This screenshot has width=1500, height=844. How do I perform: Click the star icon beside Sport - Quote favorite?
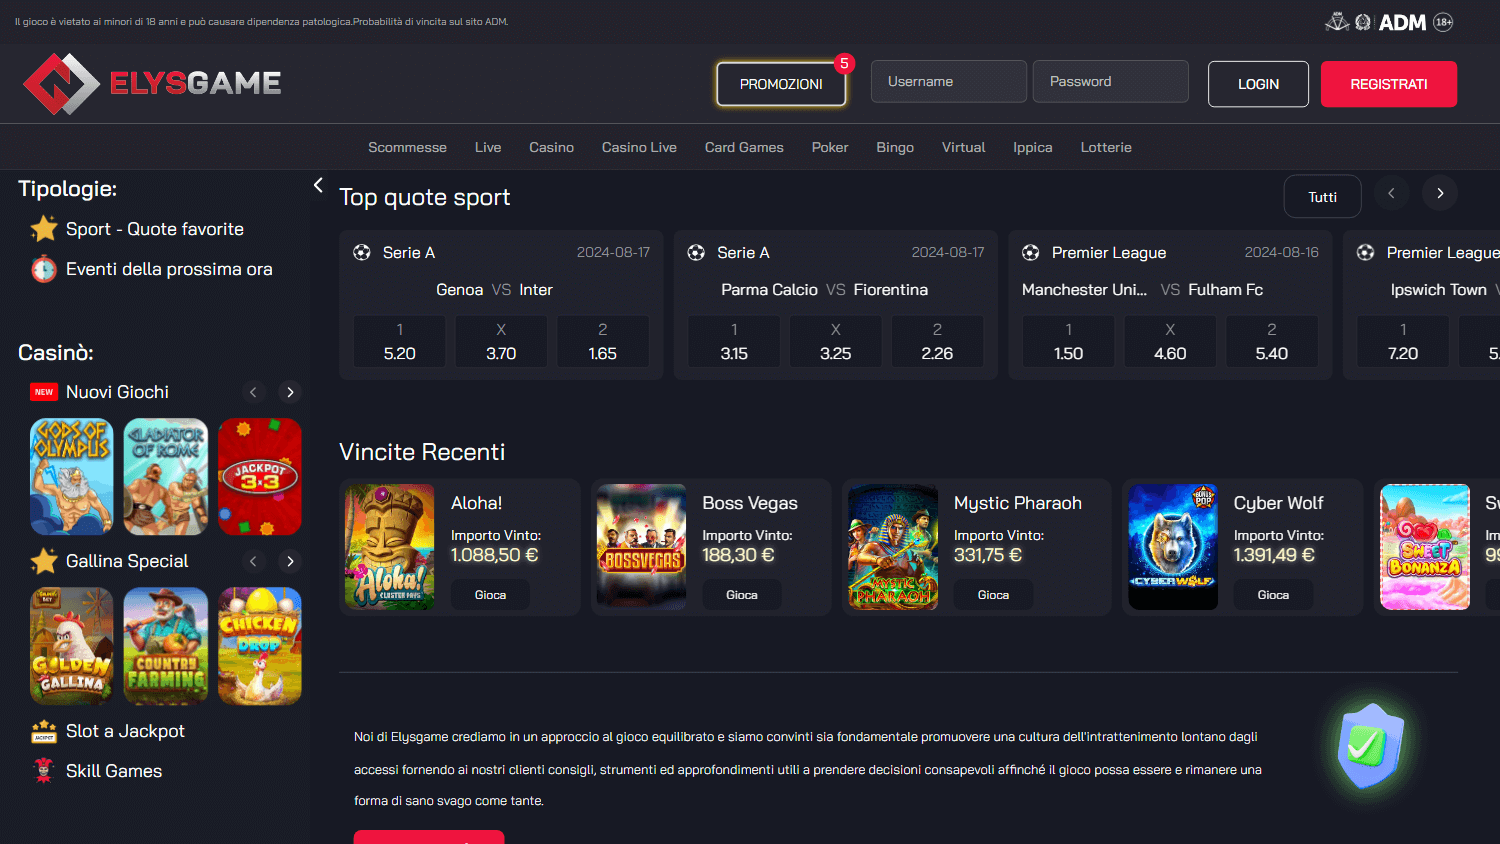point(44,229)
